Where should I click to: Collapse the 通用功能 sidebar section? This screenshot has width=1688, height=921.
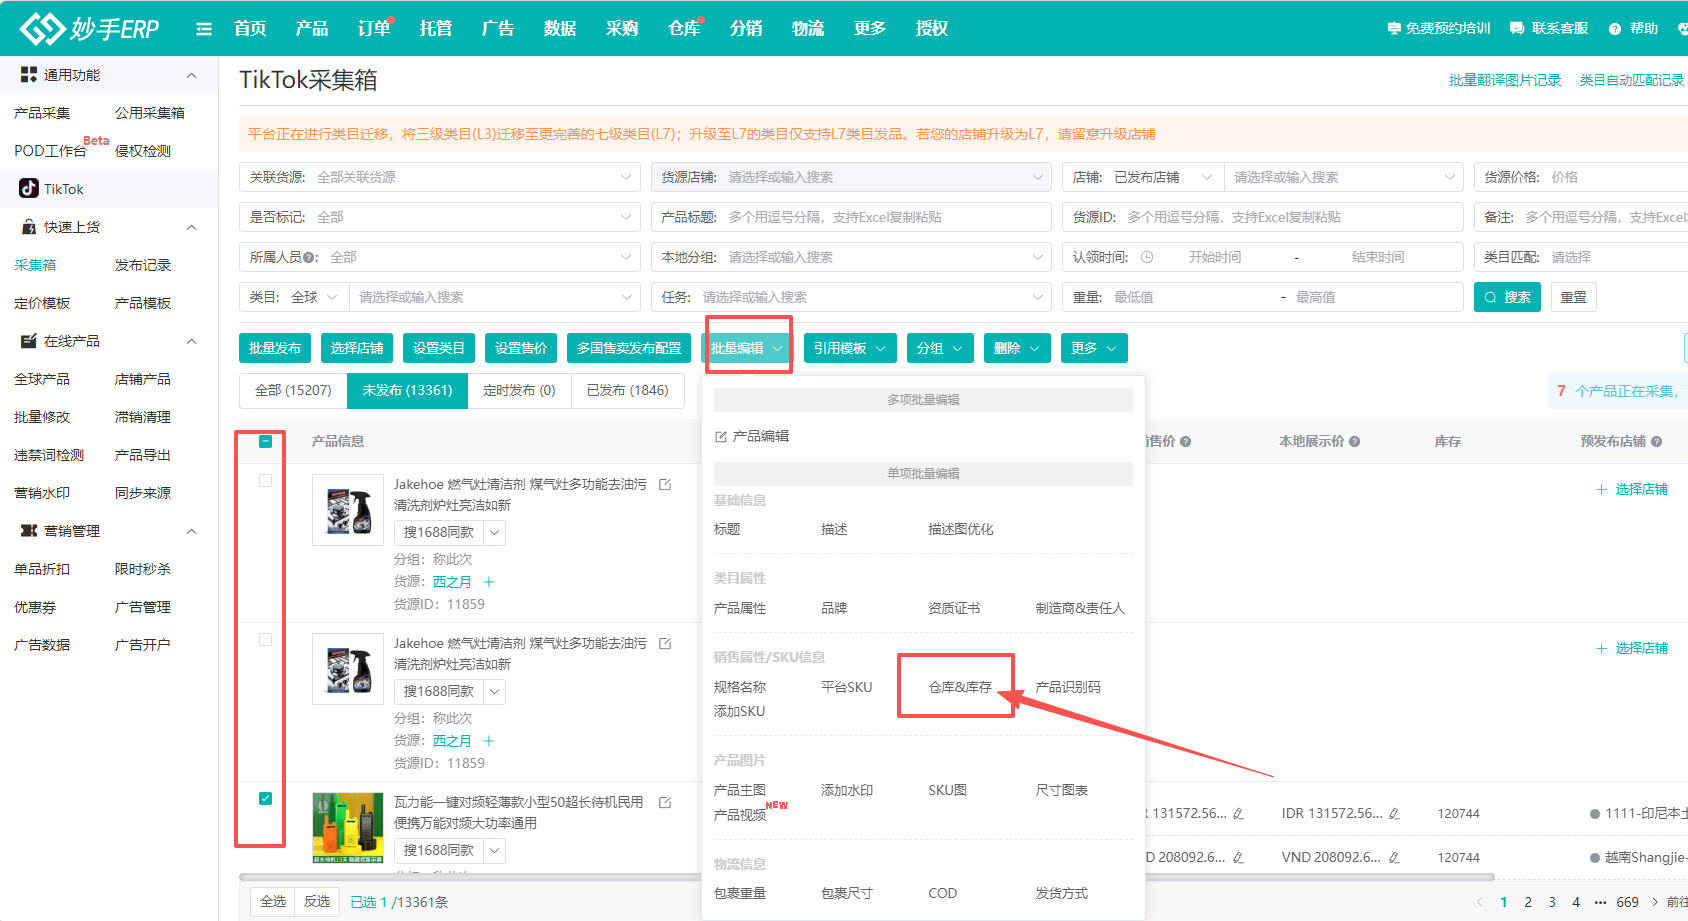pyautogui.click(x=191, y=75)
